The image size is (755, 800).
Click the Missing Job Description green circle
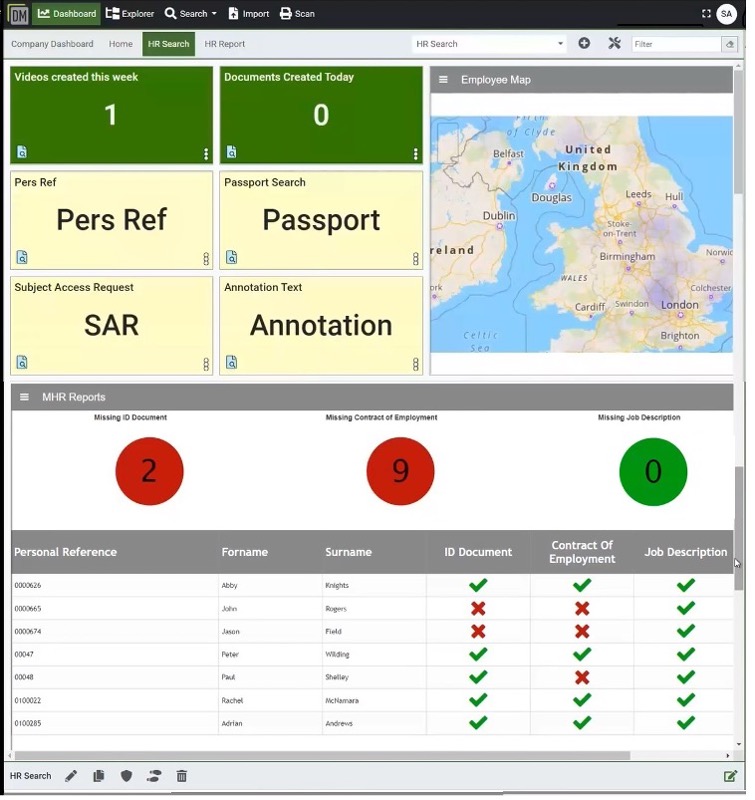(x=653, y=471)
